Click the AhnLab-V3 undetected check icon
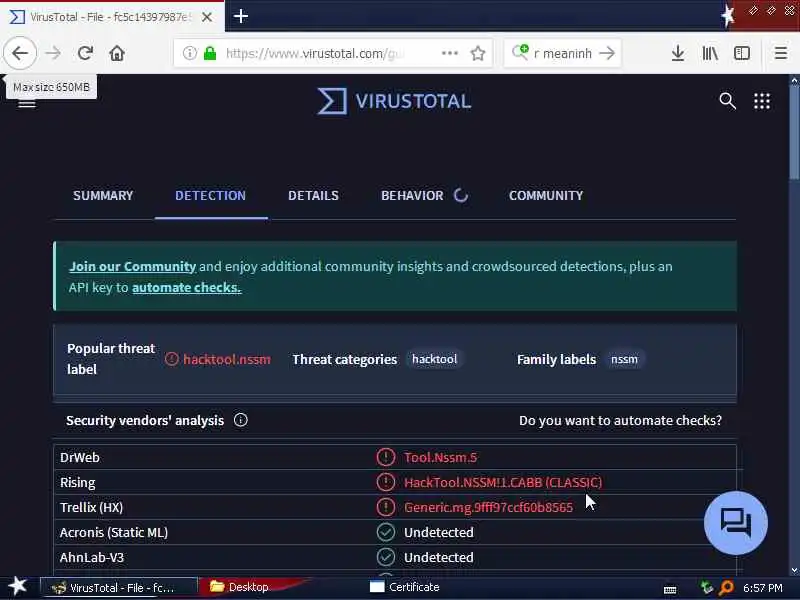The image size is (800, 600). (386, 557)
